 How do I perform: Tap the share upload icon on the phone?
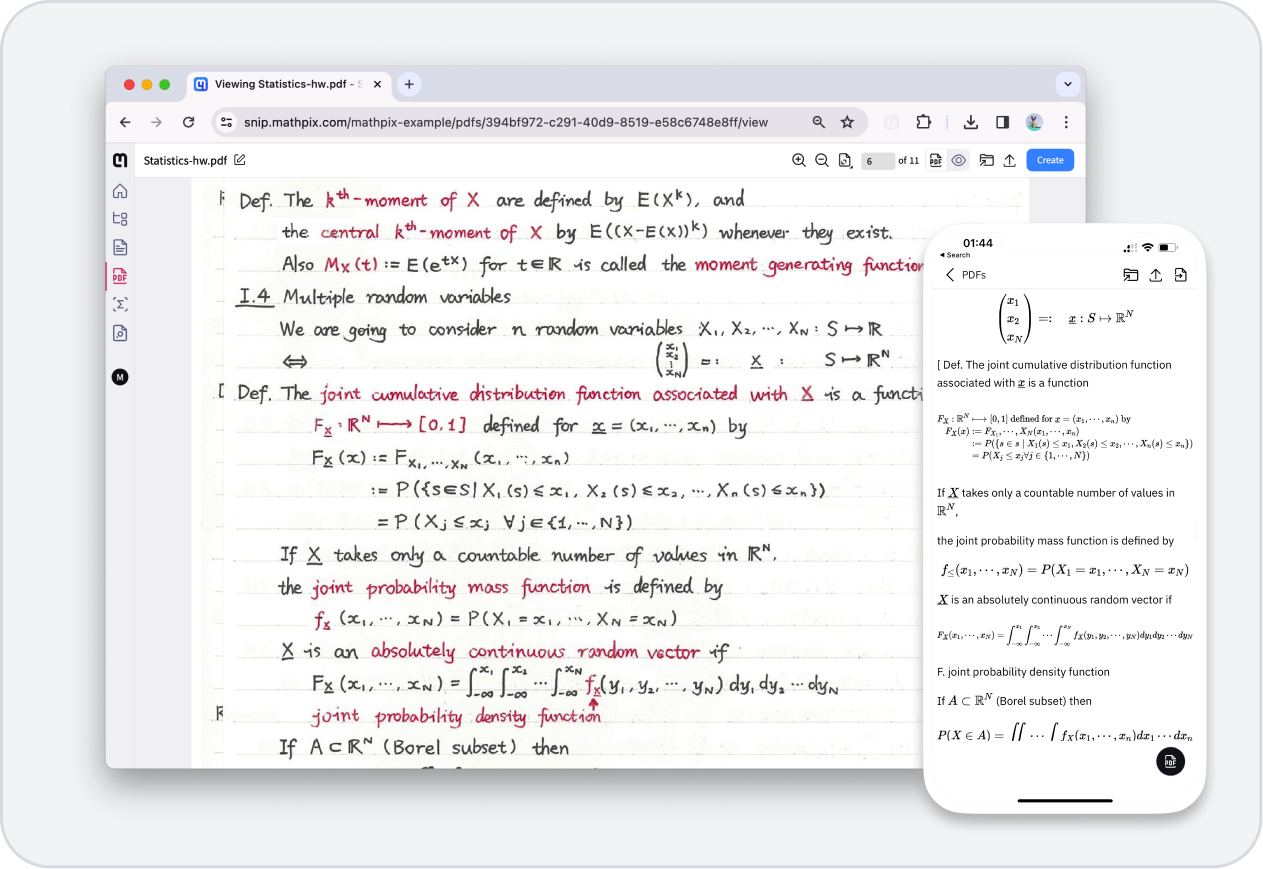(1155, 275)
